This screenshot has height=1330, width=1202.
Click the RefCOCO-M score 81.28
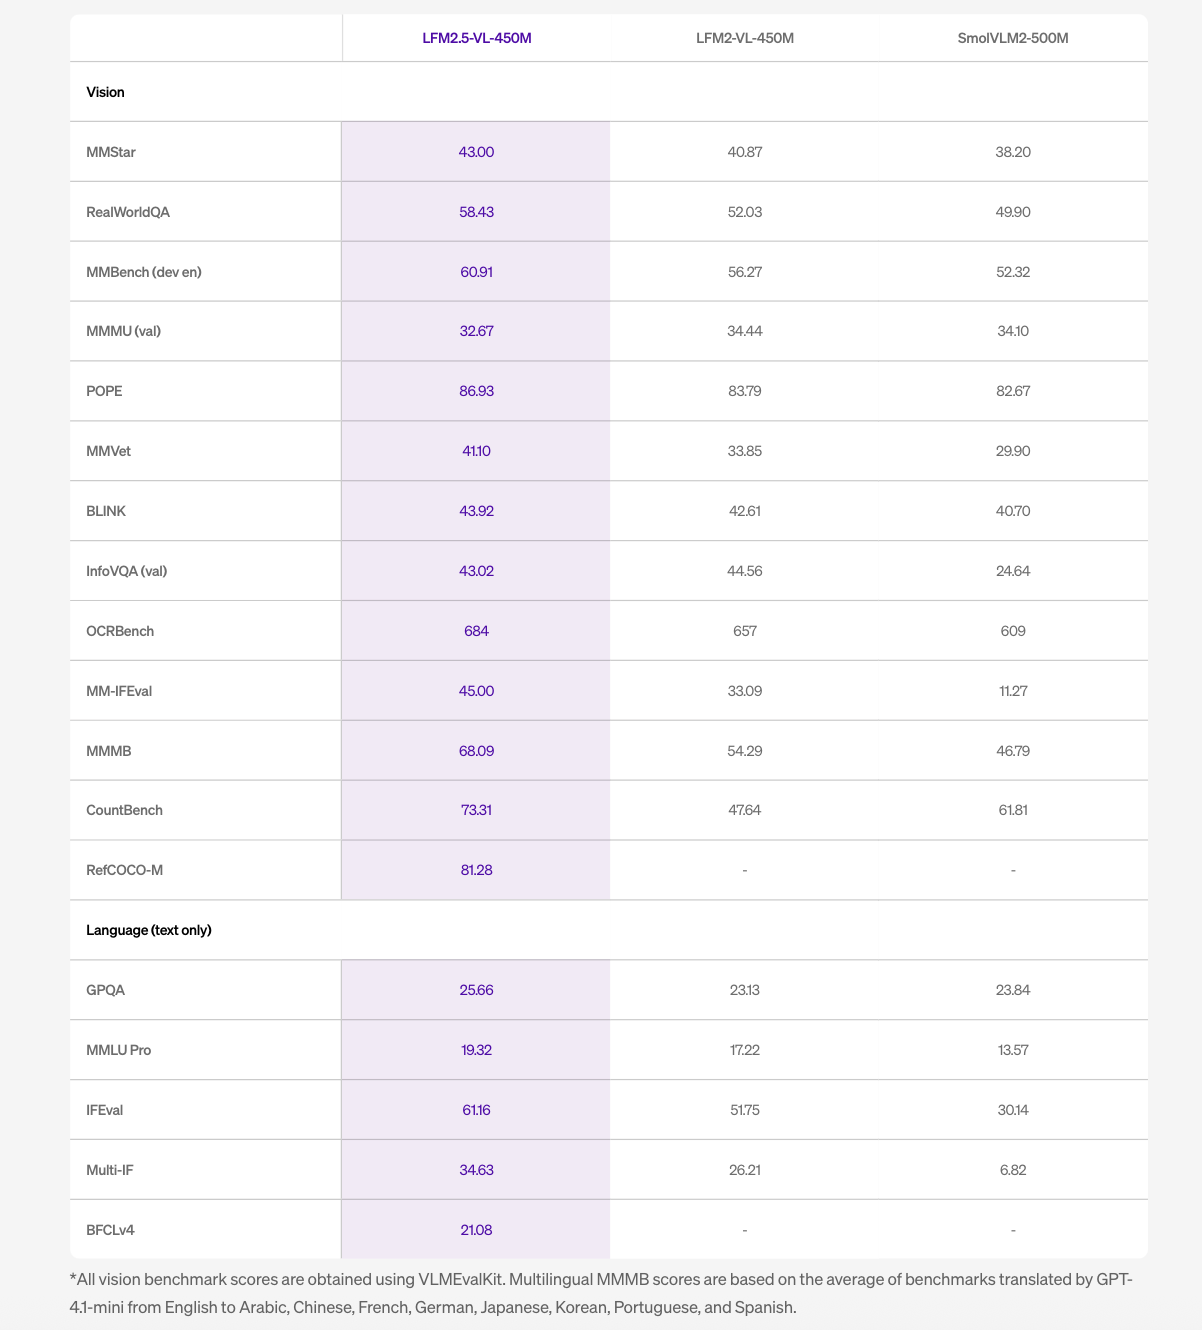click(x=476, y=870)
